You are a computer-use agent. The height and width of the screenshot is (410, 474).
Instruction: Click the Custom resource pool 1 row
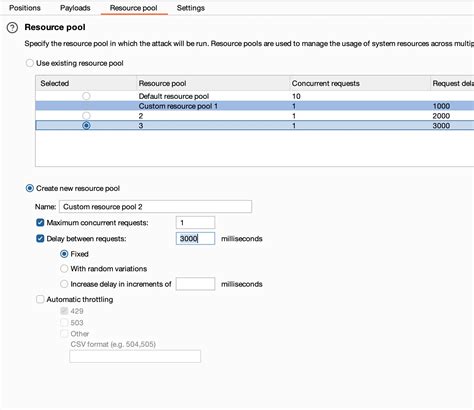tap(255, 106)
